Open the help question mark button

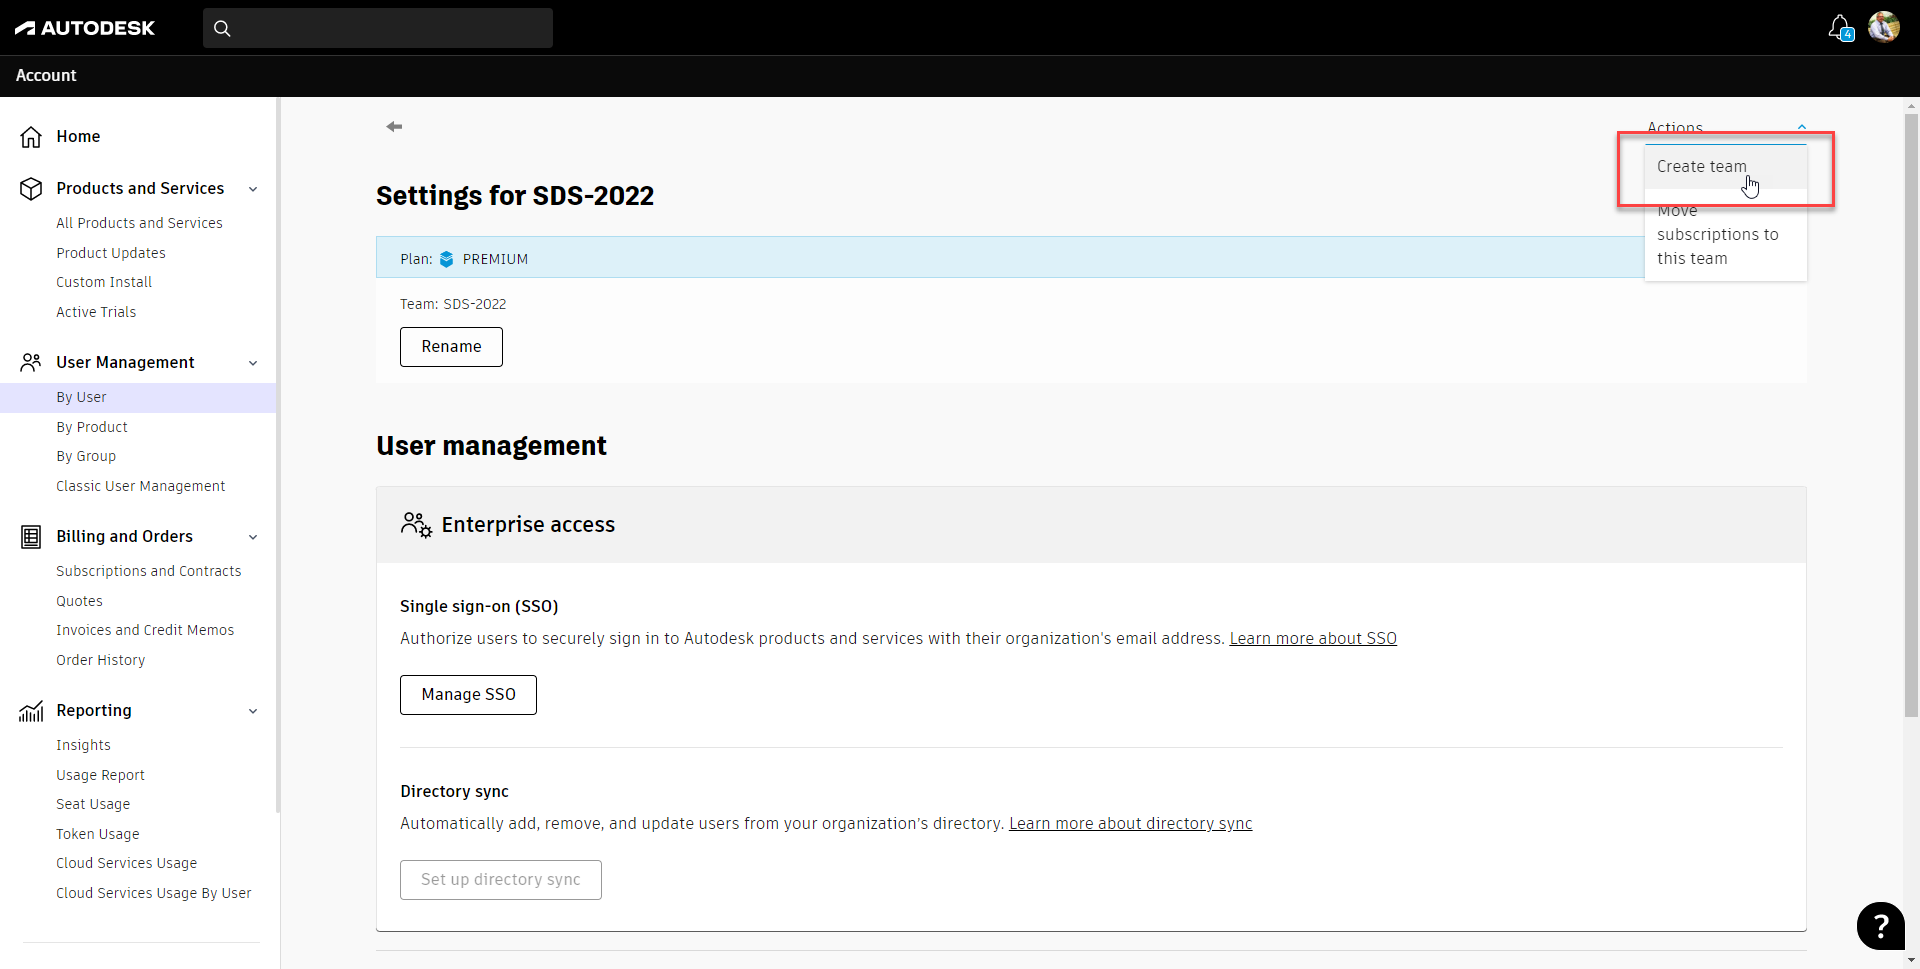point(1880,926)
